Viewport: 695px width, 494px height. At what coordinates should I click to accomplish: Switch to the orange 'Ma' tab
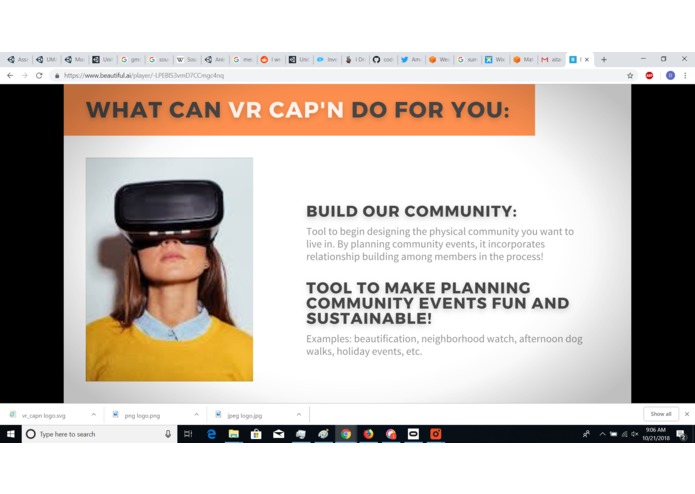pos(523,59)
